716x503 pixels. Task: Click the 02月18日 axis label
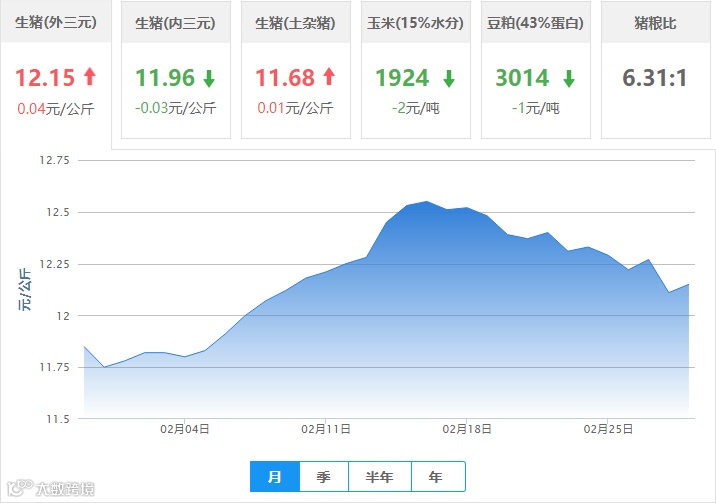point(467,429)
